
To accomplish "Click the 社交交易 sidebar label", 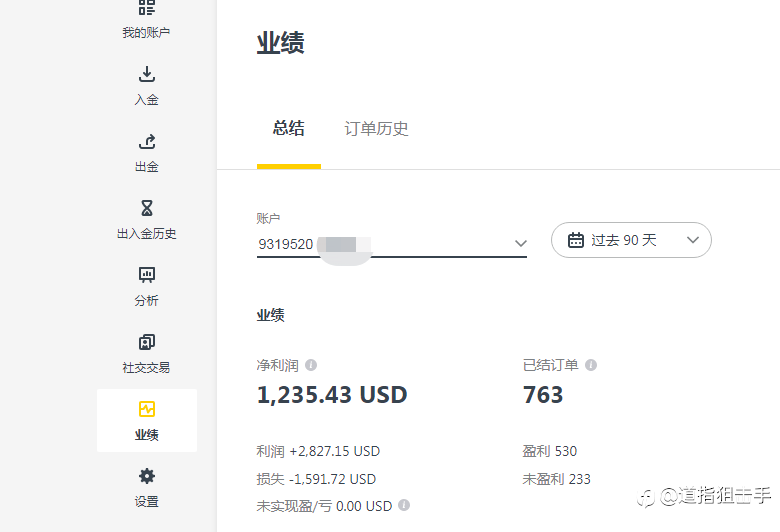I will (x=147, y=368).
